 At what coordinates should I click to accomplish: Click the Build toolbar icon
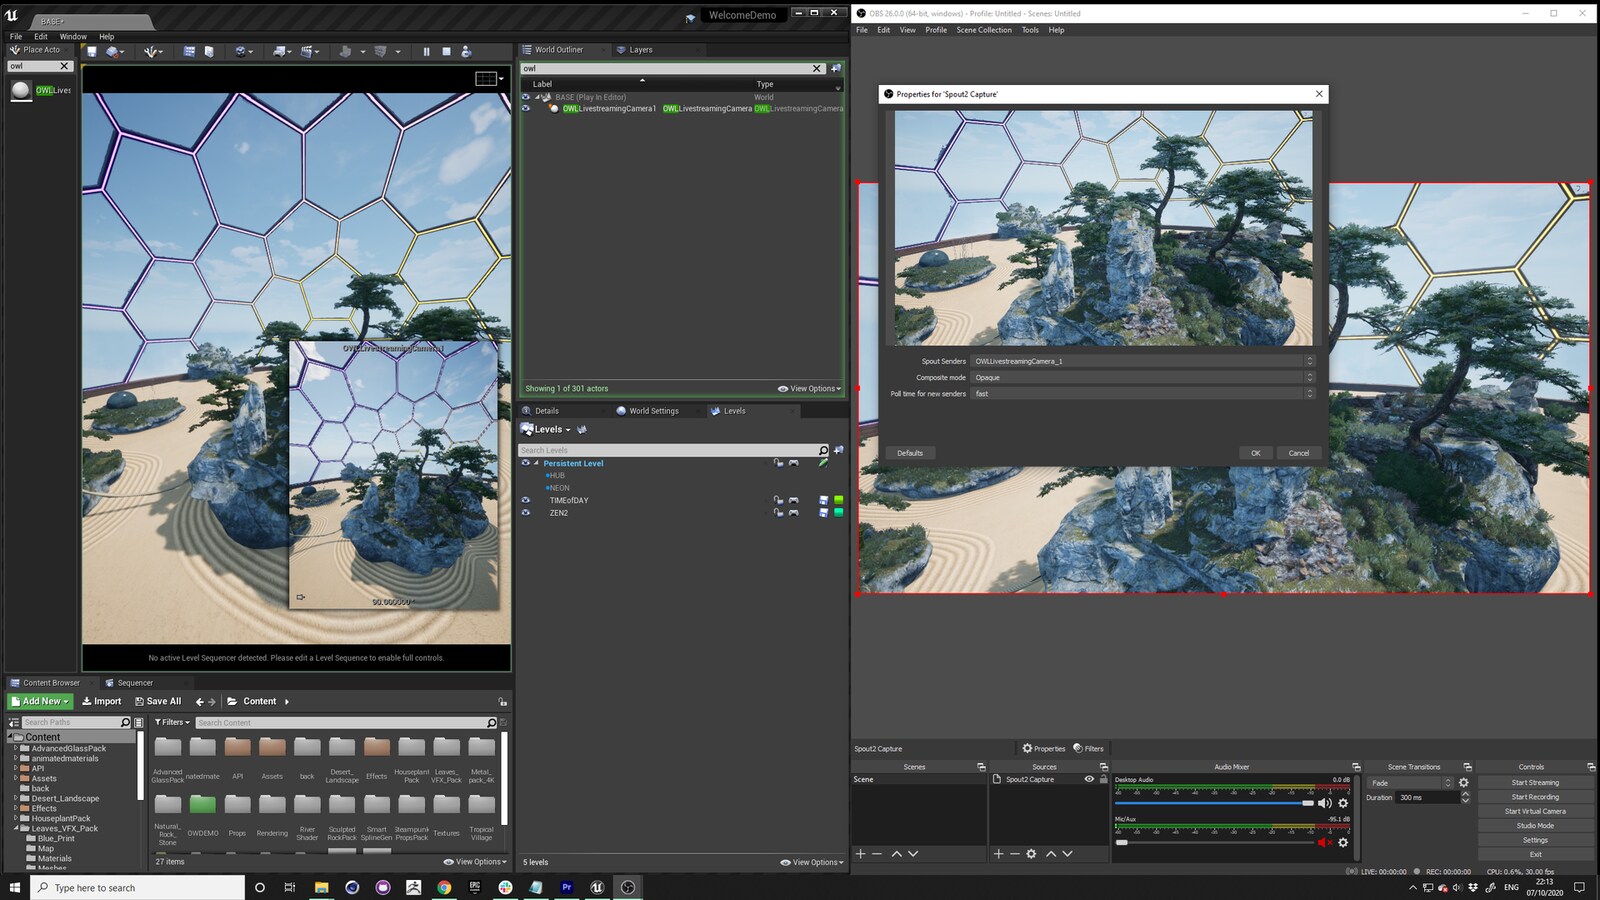click(345, 51)
